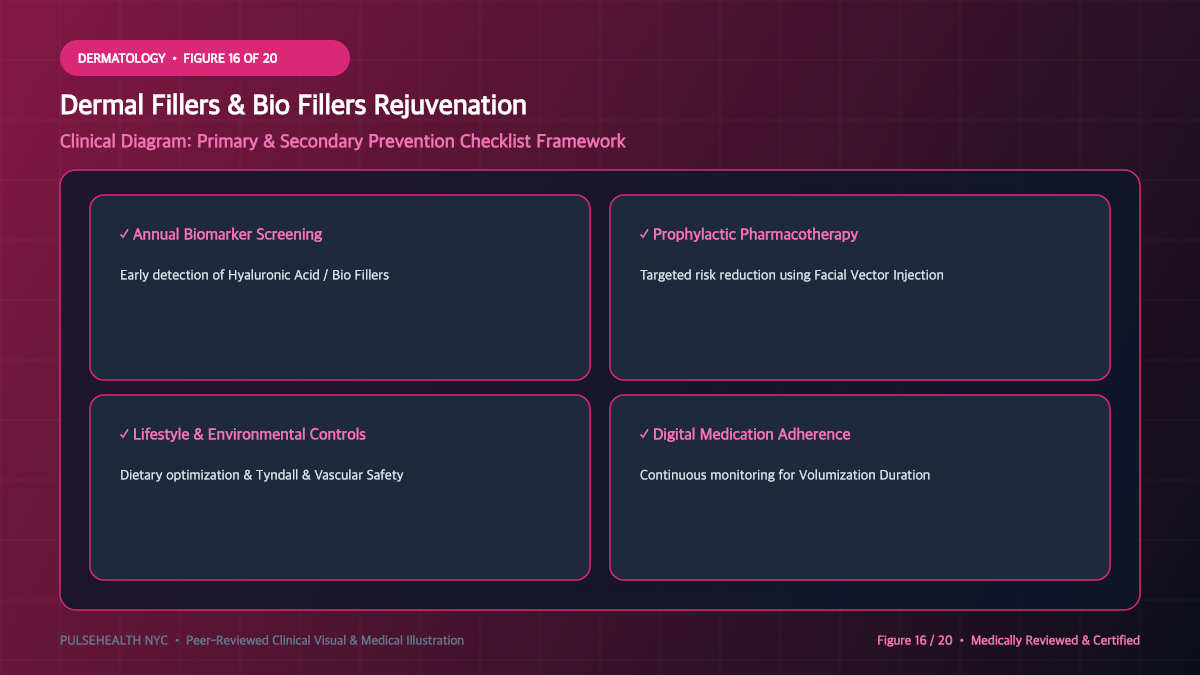The height and width of the screenshot is (675, 1200).
Task: Select the 'Dermal Fillers & Bio Fillers Rejuvenation' title
Action: coord(293,105)
